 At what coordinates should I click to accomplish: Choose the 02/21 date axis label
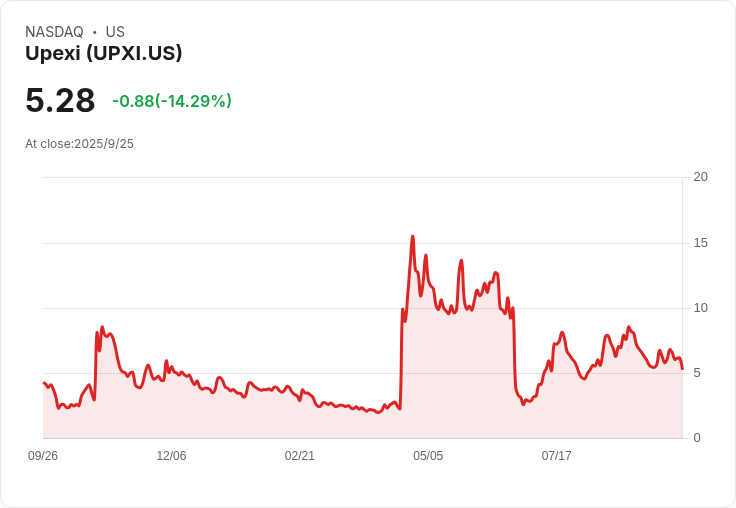point(299,456)
